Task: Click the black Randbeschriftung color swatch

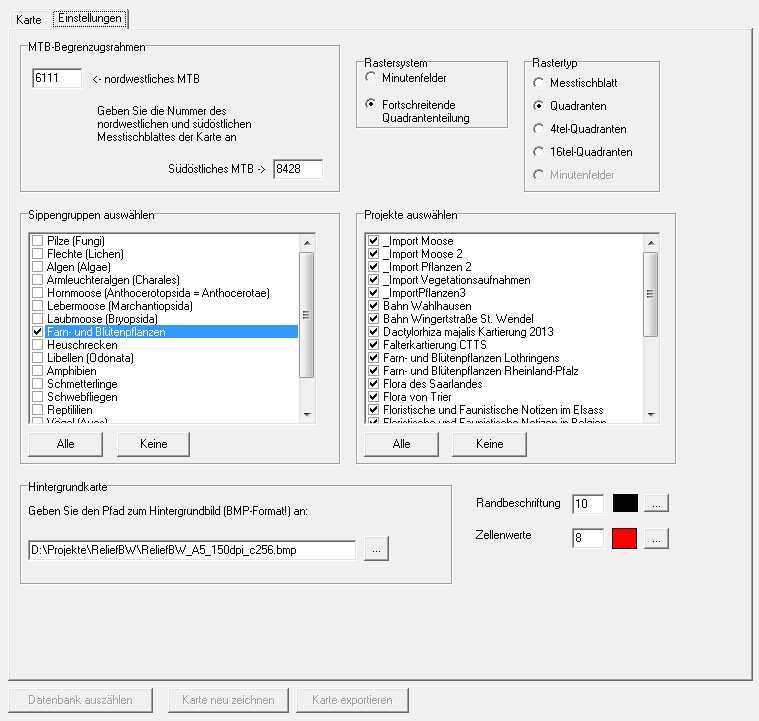Action: [x=625, y=503]
